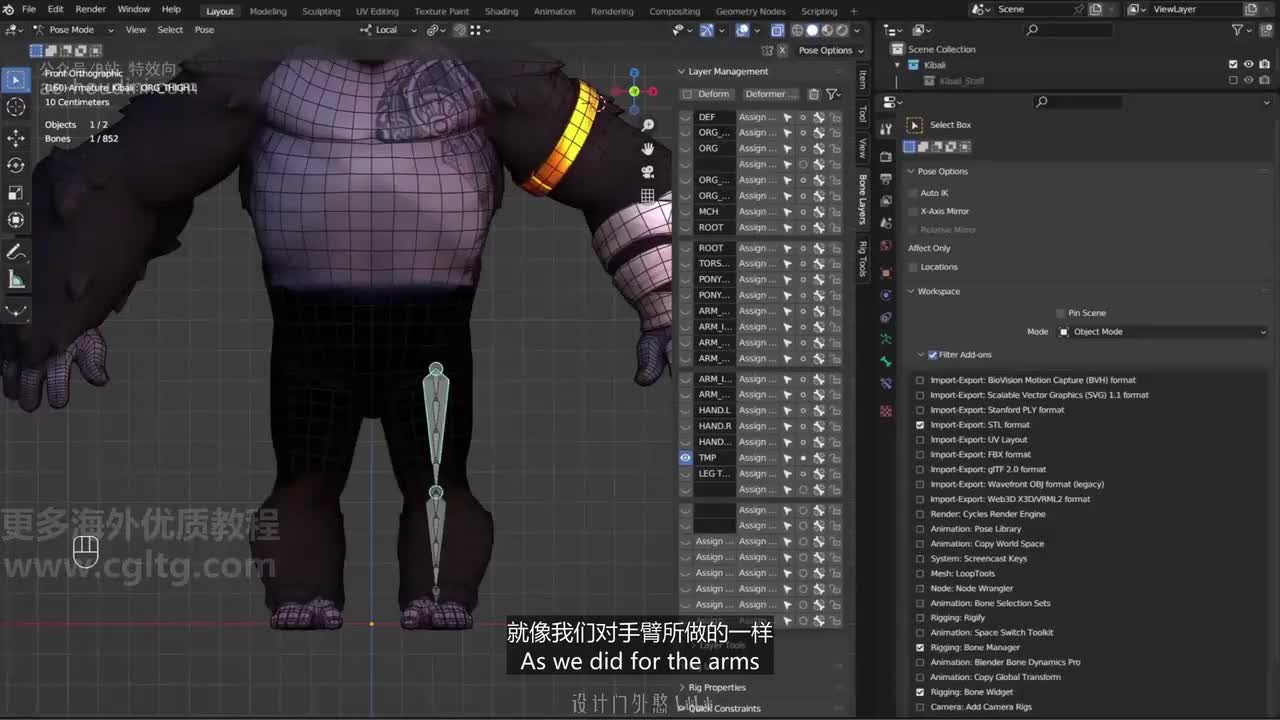Check the Locations checkbox under Affect Only
1280x720 pixels.
tap(913, 267)
